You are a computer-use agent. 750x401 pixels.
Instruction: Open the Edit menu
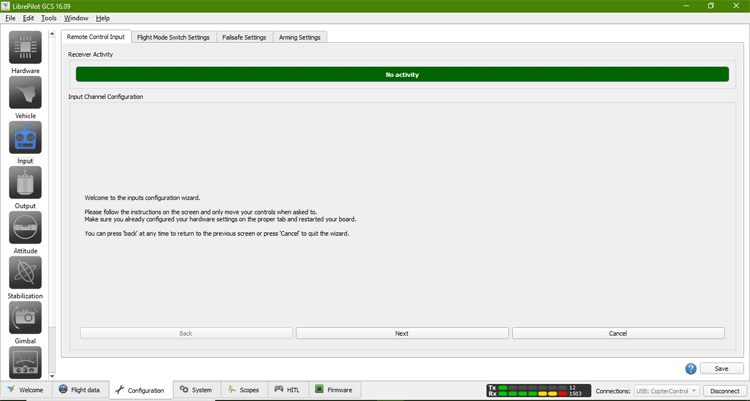(x=28, y=18)
